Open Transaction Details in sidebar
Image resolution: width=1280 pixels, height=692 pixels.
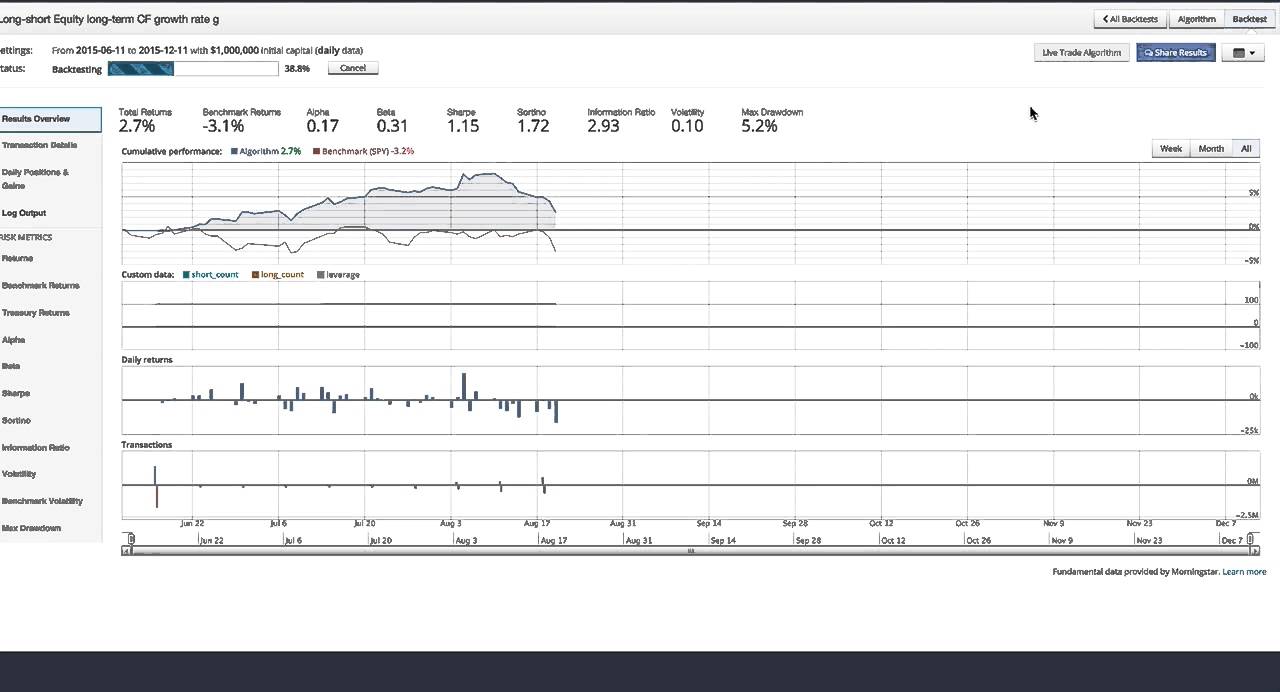coord(39,145)
